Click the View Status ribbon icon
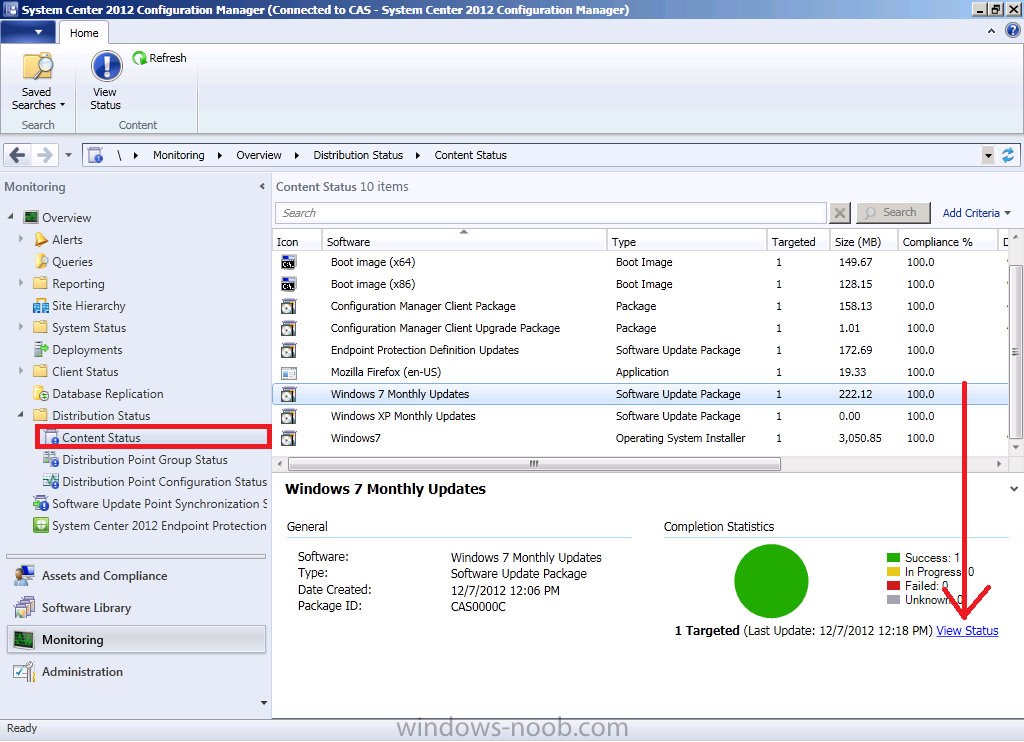 (x=106, y=82)
